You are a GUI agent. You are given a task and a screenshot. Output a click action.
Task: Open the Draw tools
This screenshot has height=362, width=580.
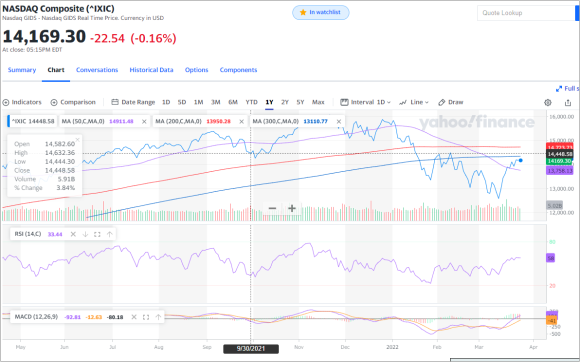pos(451,102)
